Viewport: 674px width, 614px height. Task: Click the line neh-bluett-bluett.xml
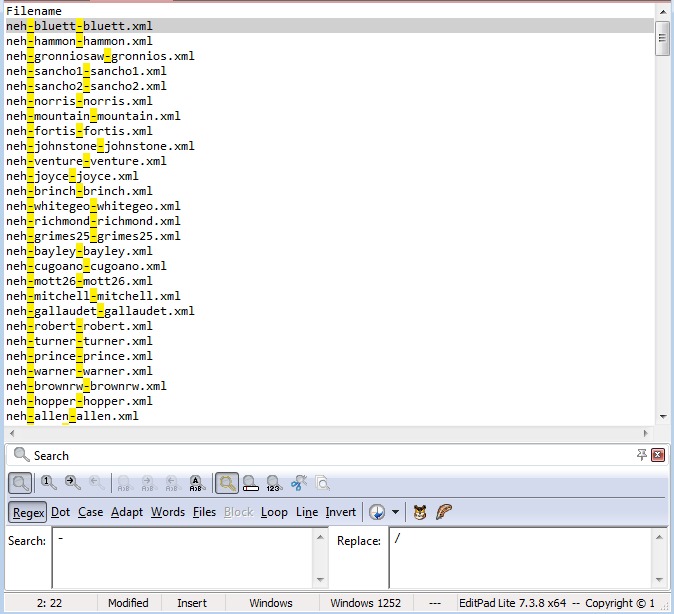[x=79, y=26]
